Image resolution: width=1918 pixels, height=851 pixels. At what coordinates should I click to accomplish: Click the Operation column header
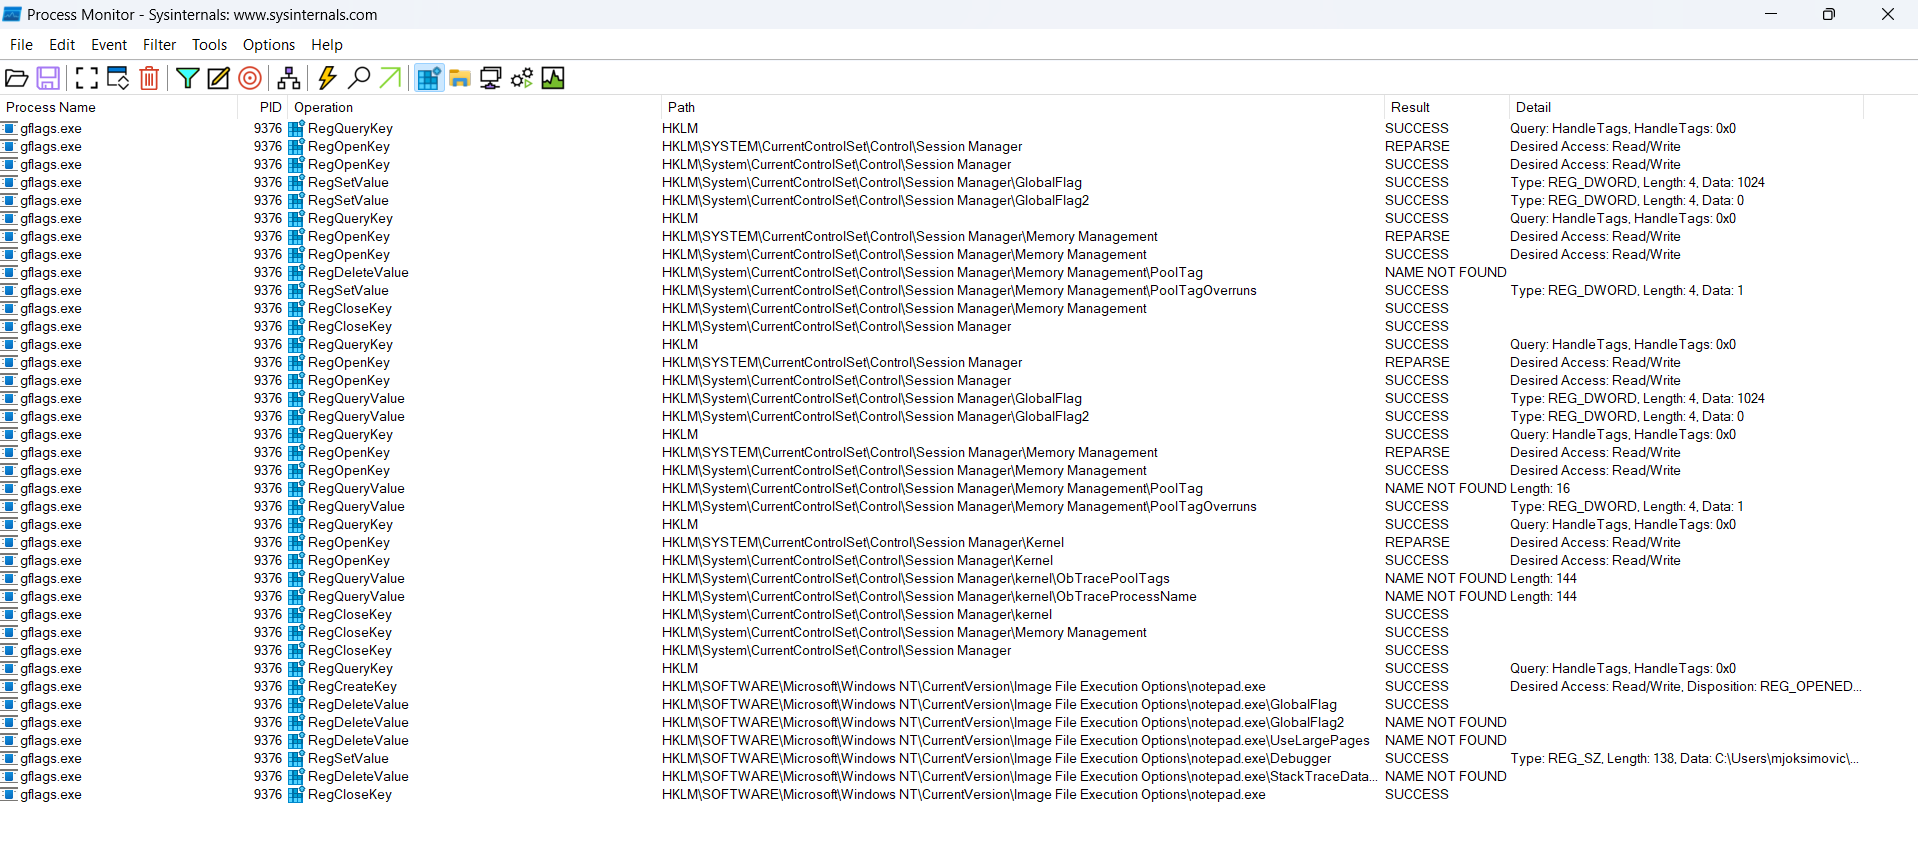(323, 107)
